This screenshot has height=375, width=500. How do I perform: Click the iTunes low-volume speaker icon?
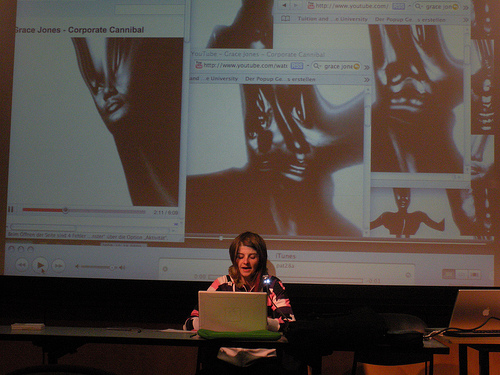(77, 267)
